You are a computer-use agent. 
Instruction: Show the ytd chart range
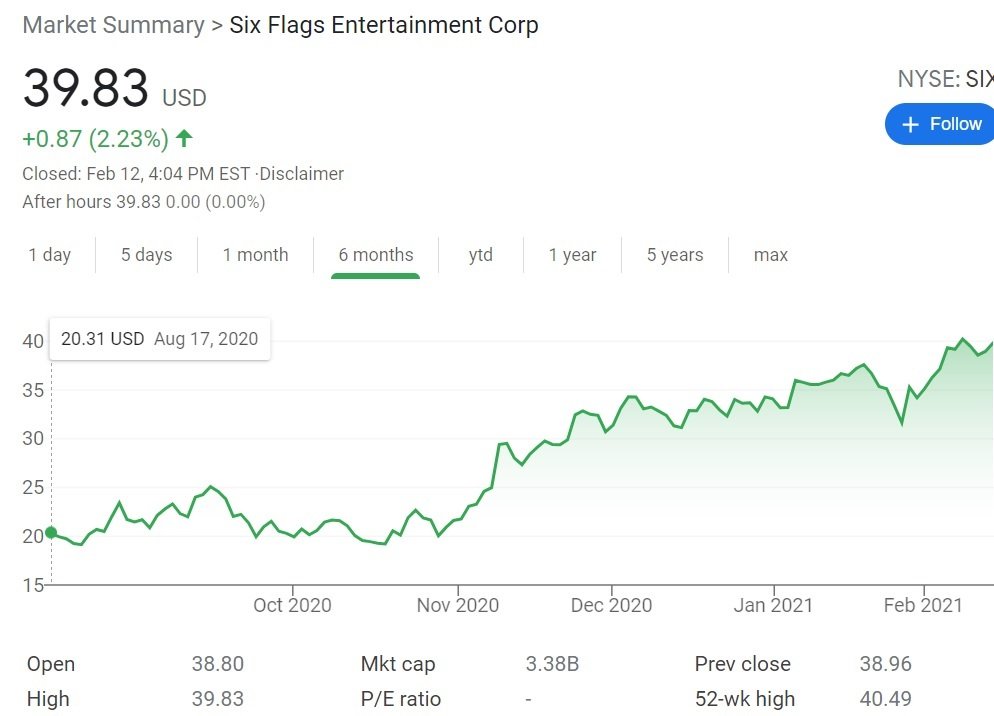coord(481,255)
